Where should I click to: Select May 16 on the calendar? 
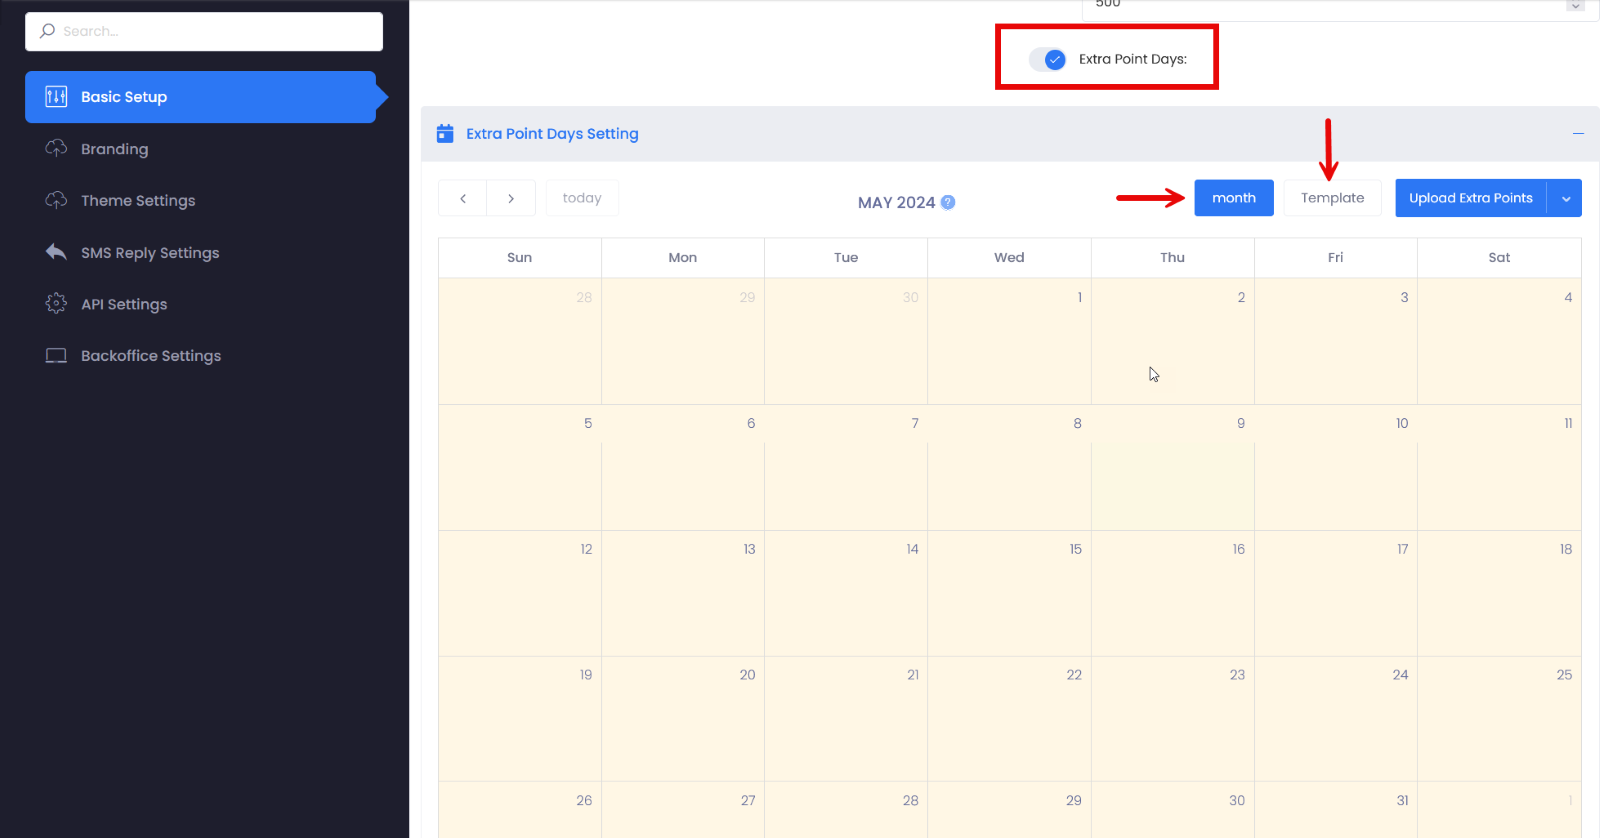coord(1172,593)
